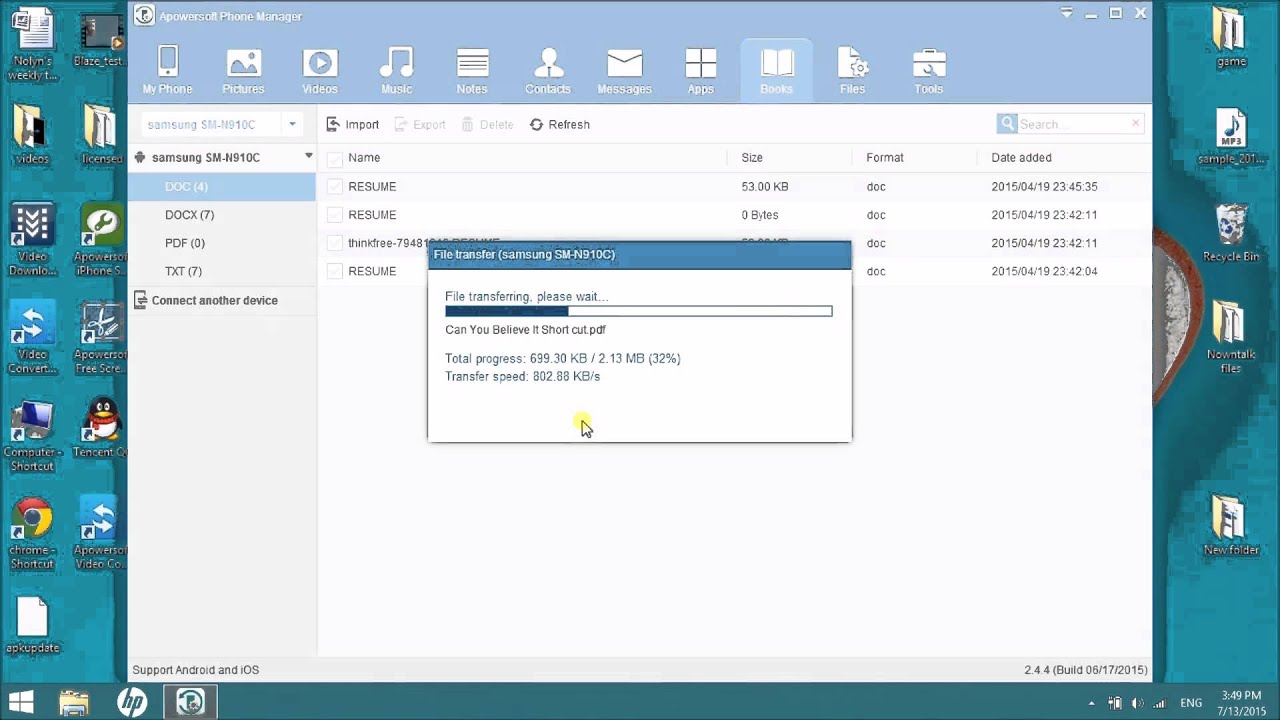Check the first RESUME row checkbox

click(335, 187)
